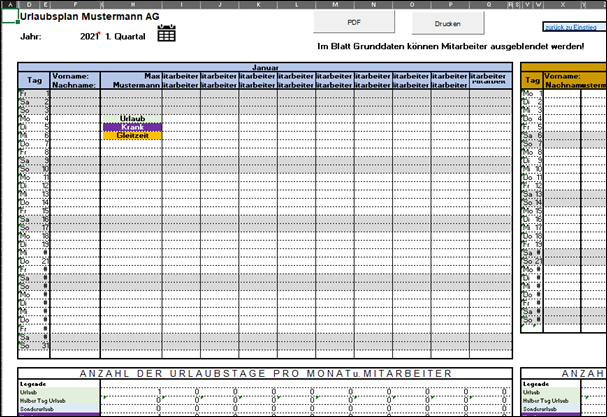The width and height of the screenshot is (607, 417).
Task: Select the year 2021 cell
Action: 89,36
